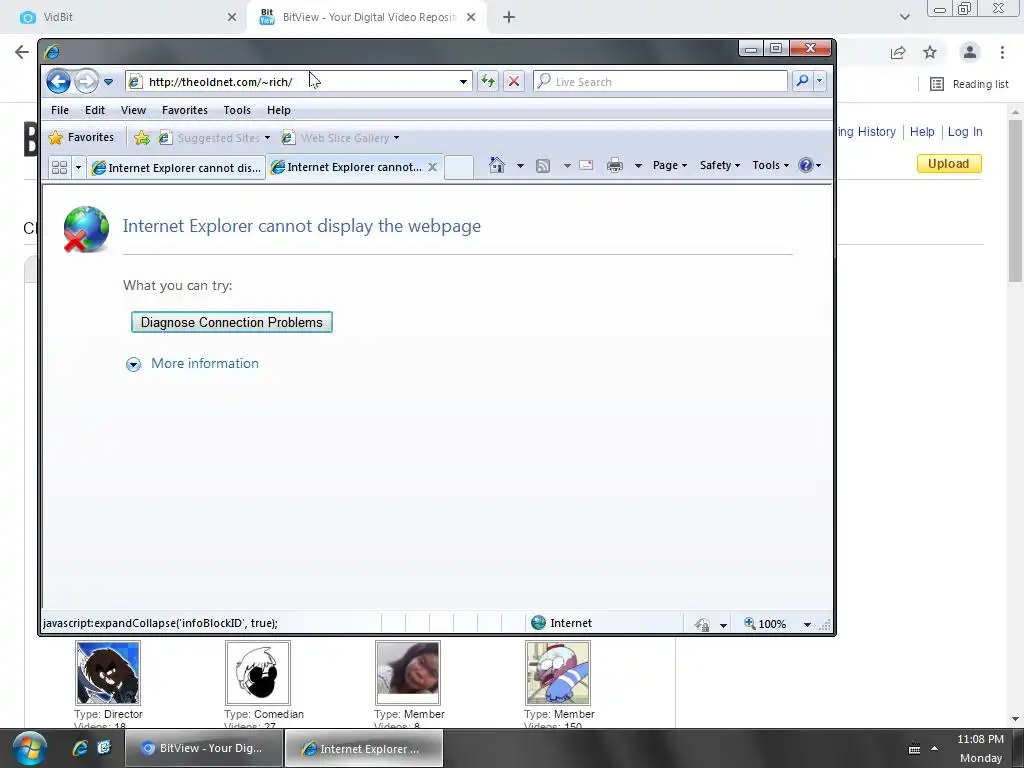Screen dimensions: 1024x768
Task: Open the Favorites menu in the menu bar
Action: coord(185,110)
